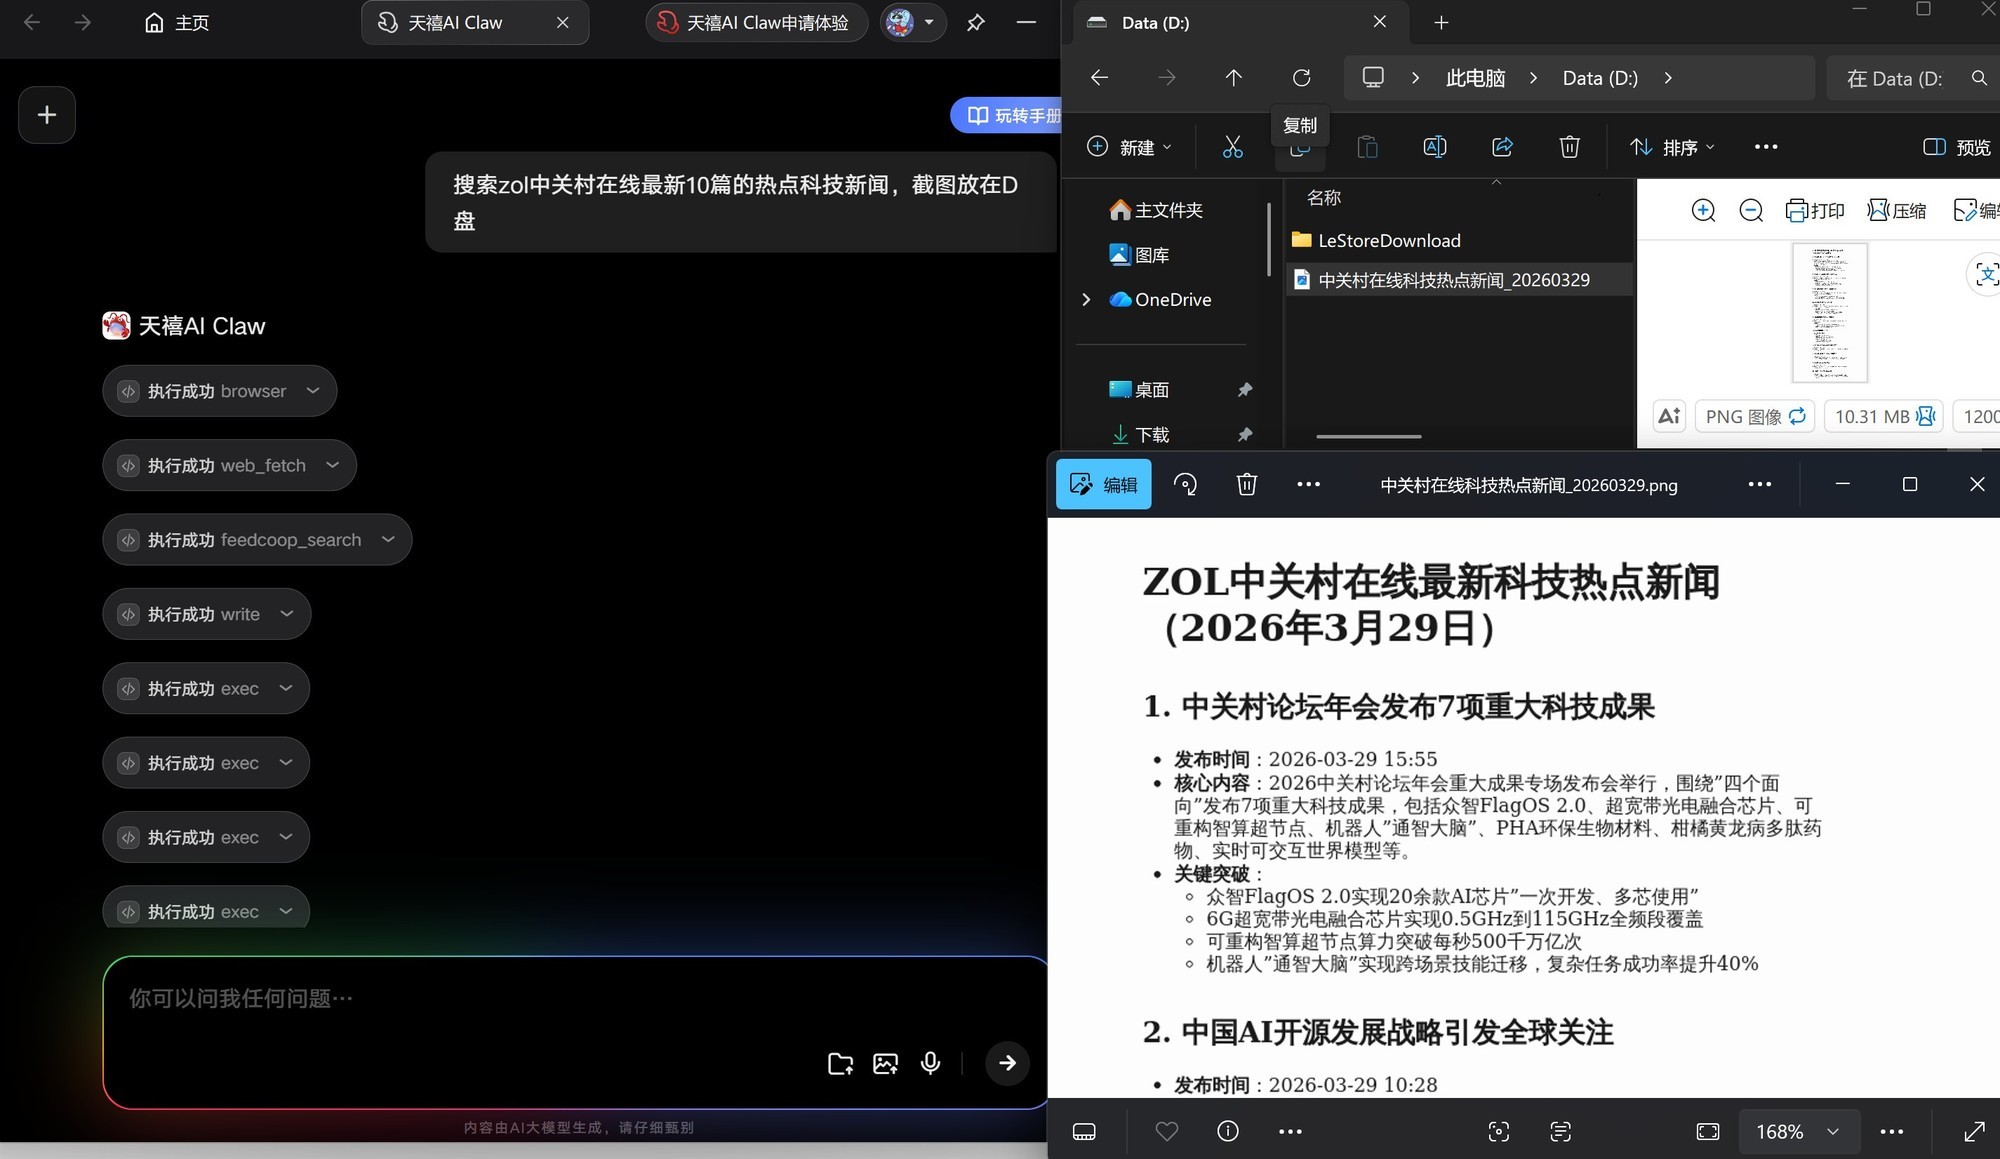Click the text recognition icon in Photos
This screenshot has height=1159, width=2000.
tap(1560, 1132)
